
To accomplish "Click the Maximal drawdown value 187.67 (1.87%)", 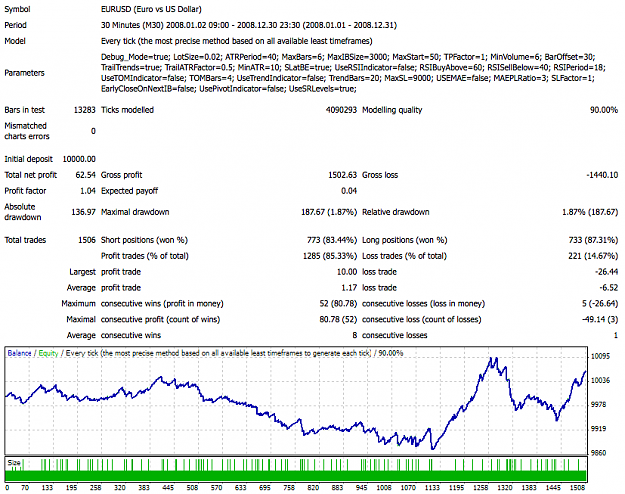I will click(329, 212).
